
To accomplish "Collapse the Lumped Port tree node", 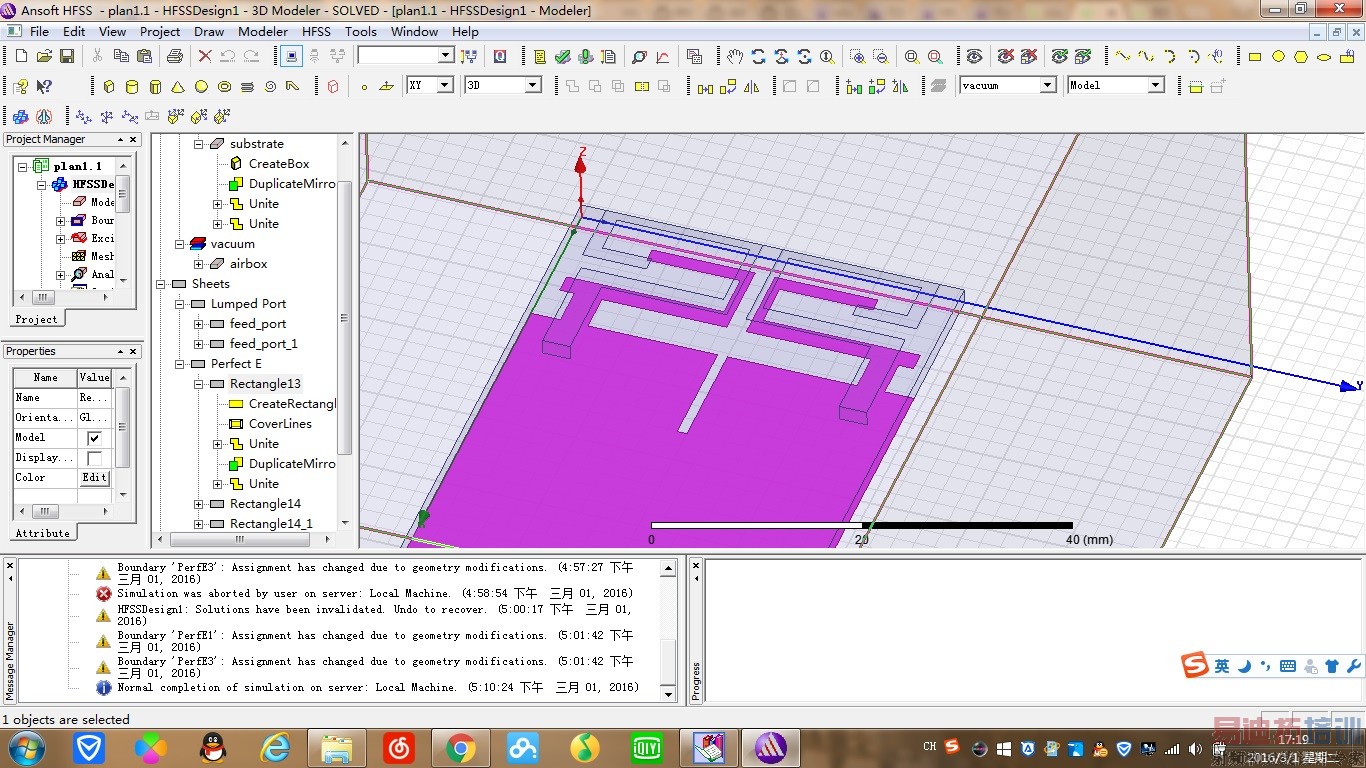I will click(x=180, y=304).
